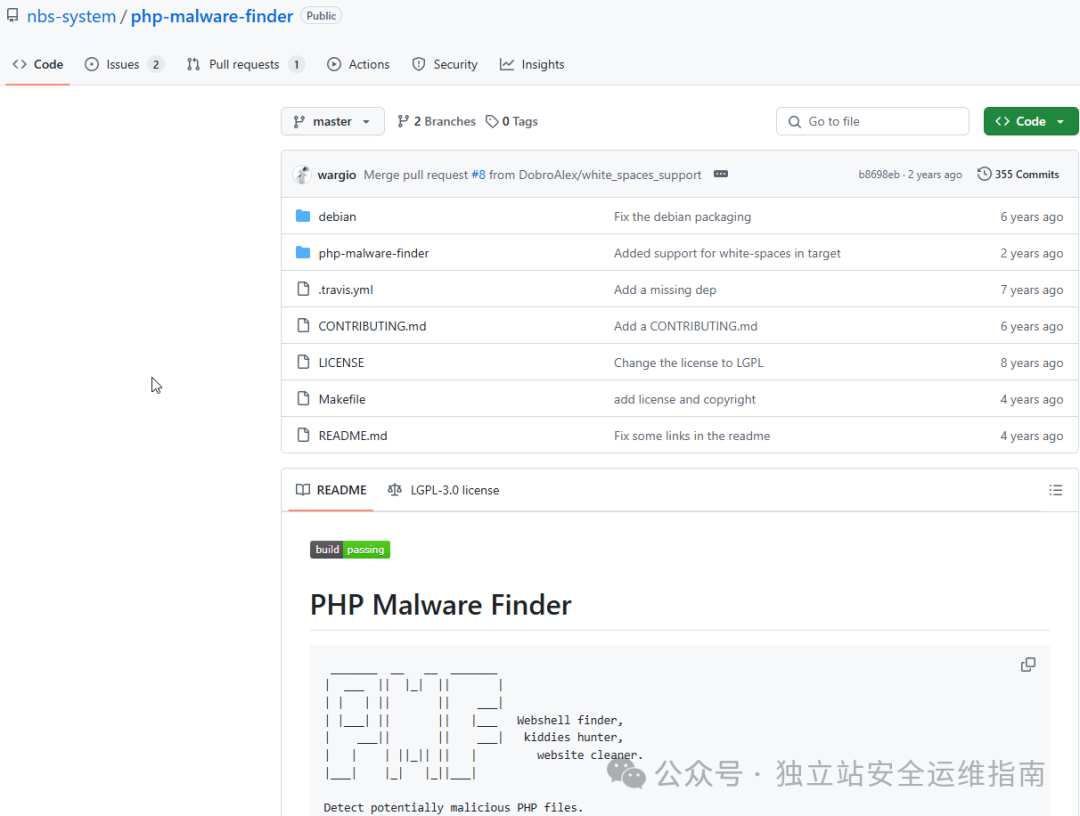Click the PHP Malware Finder heading
Image resolution: width=1080 pixels, height=816 pixels.
[441, 605]
